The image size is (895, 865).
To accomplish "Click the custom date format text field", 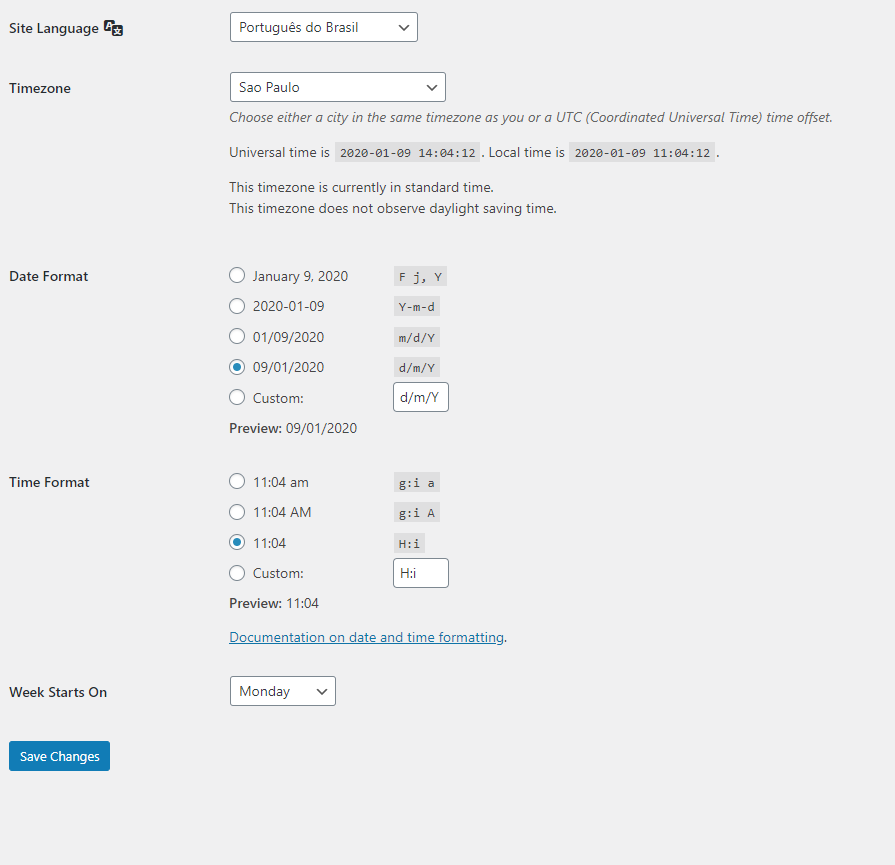I will pos(420,397).
